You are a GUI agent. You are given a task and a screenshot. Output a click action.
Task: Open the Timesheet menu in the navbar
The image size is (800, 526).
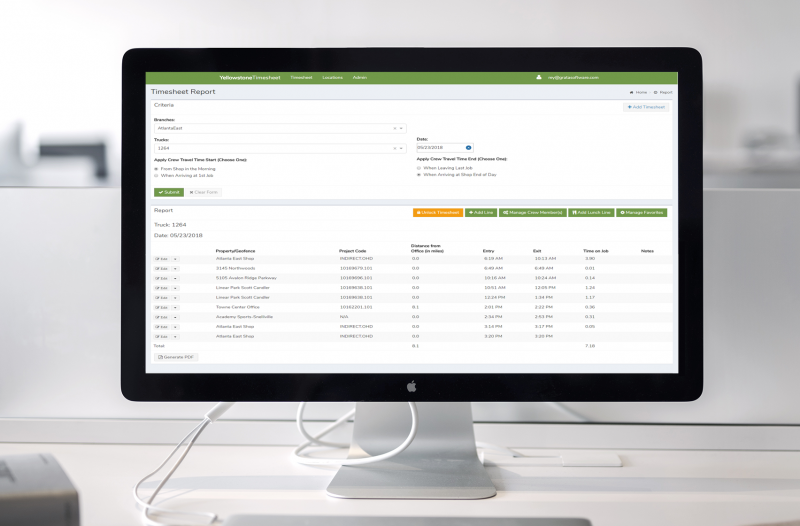[x=301, y=78]
